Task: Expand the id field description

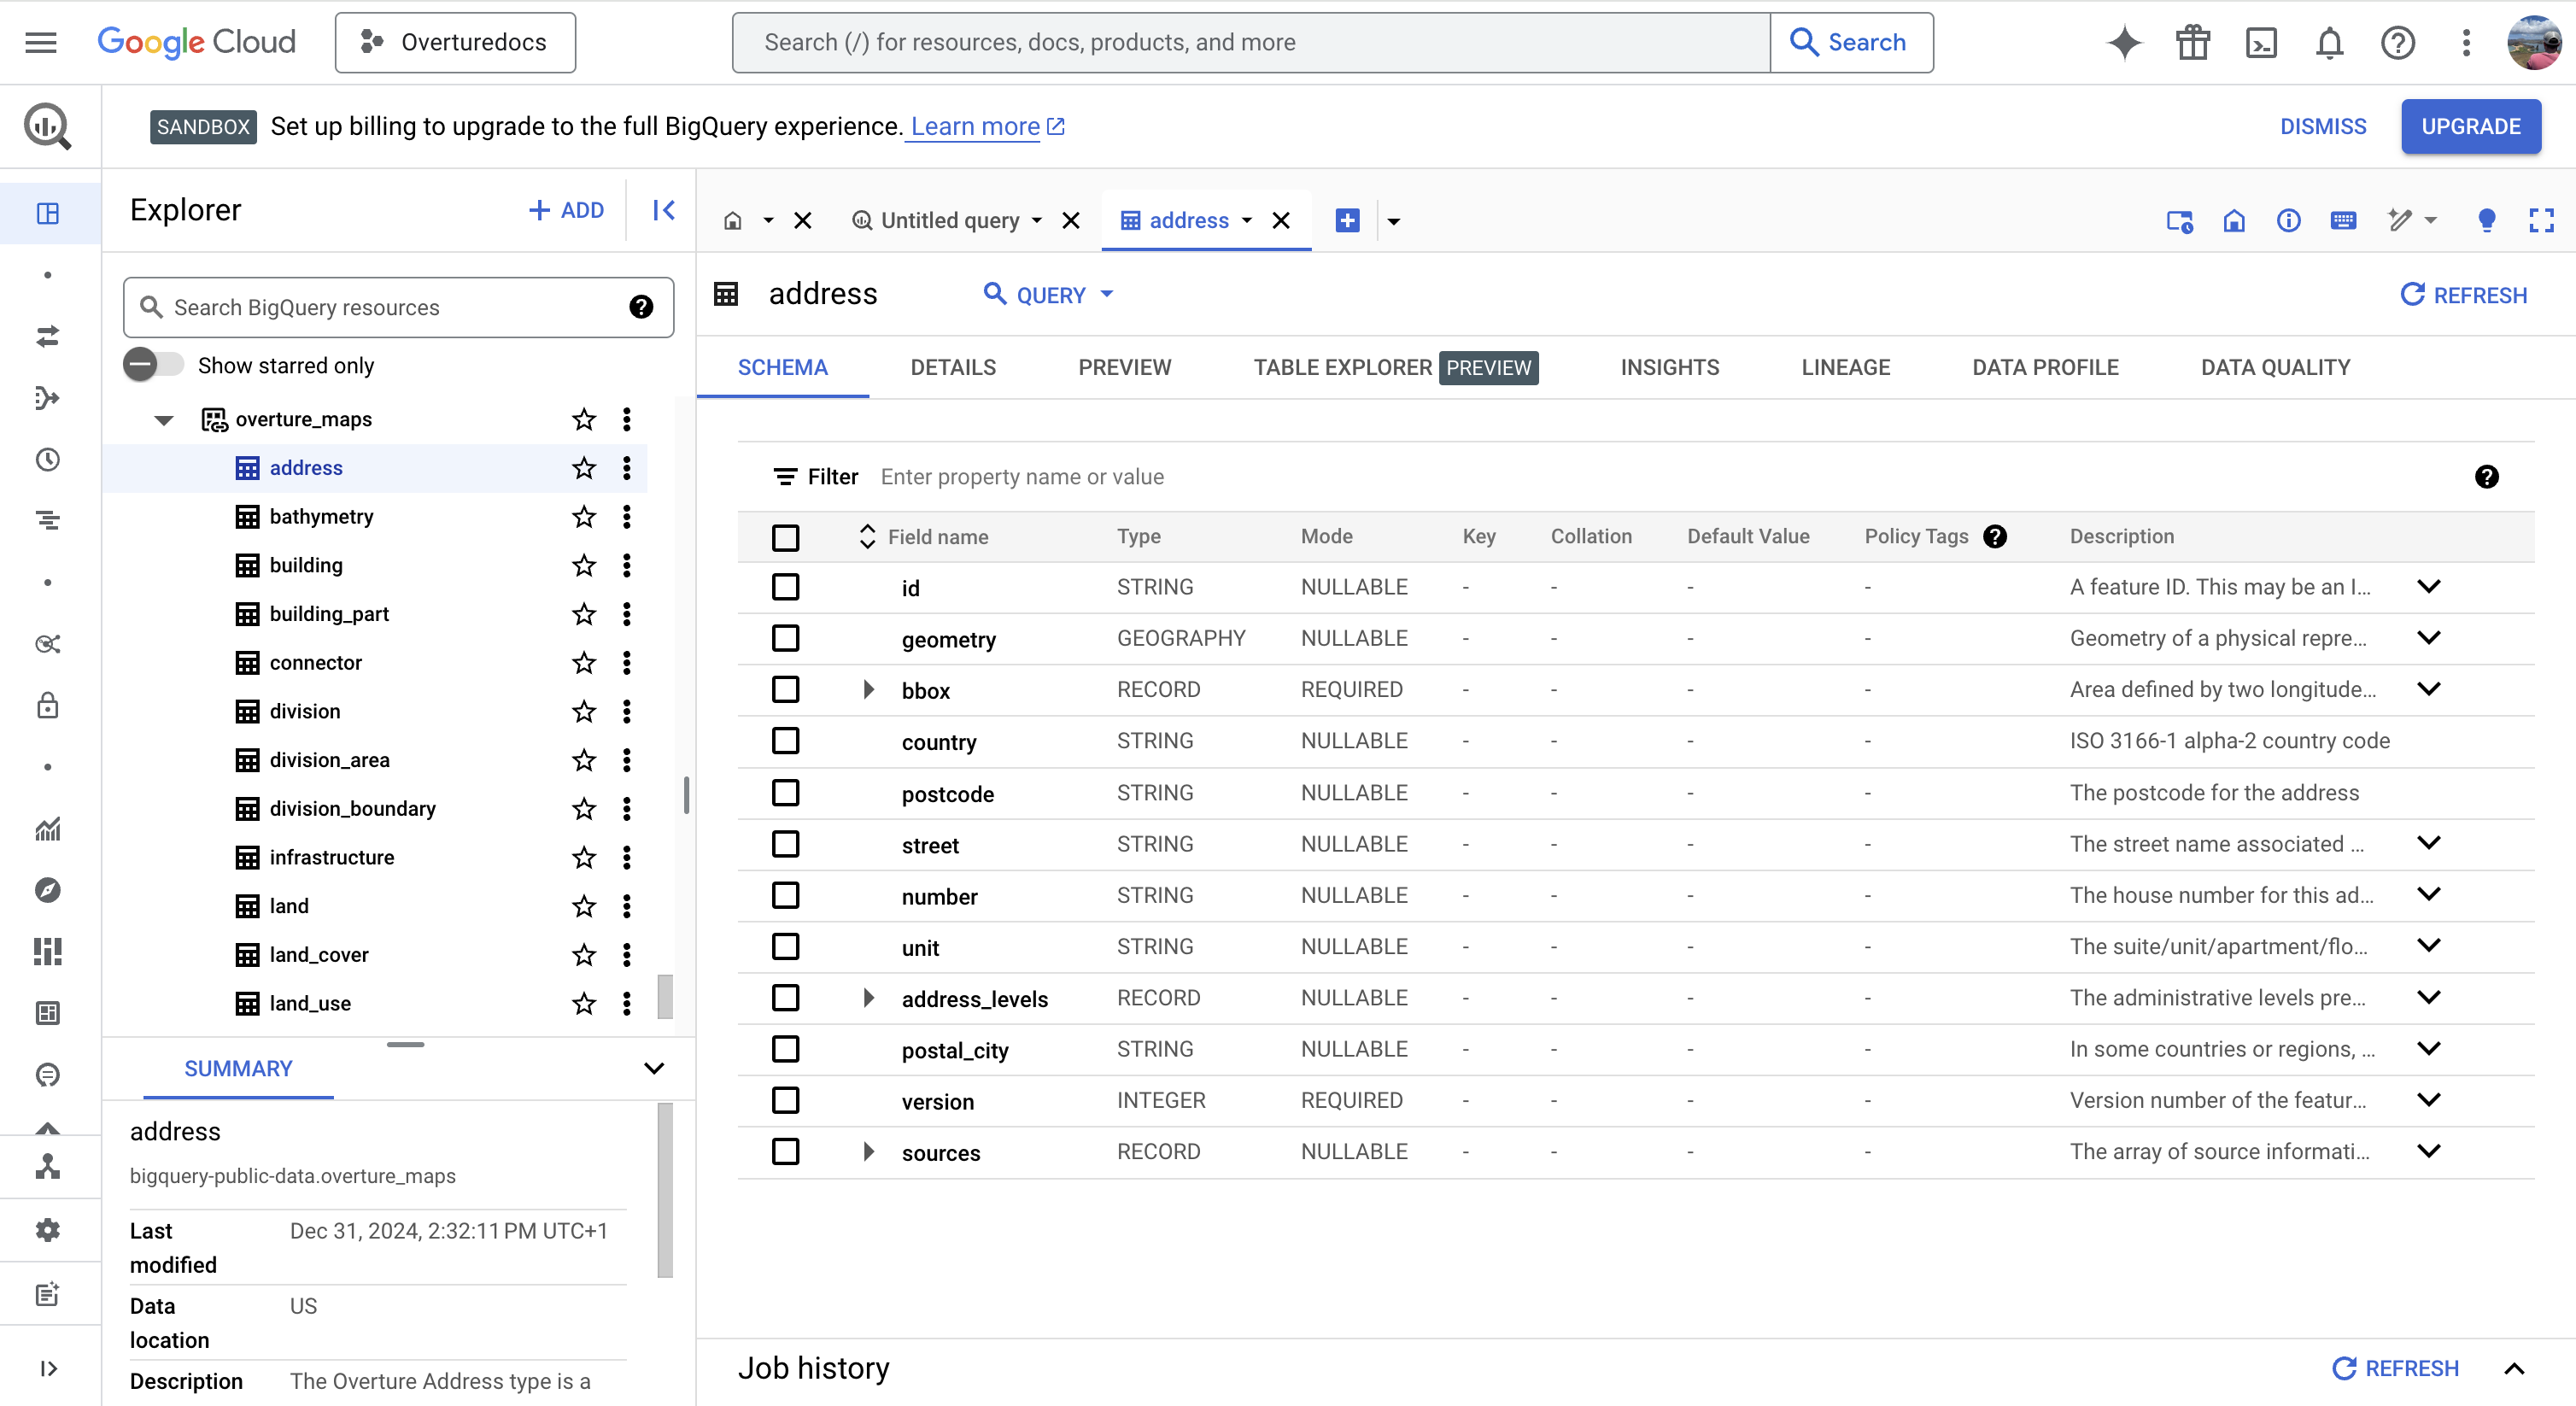Action: click(2429, 586)
